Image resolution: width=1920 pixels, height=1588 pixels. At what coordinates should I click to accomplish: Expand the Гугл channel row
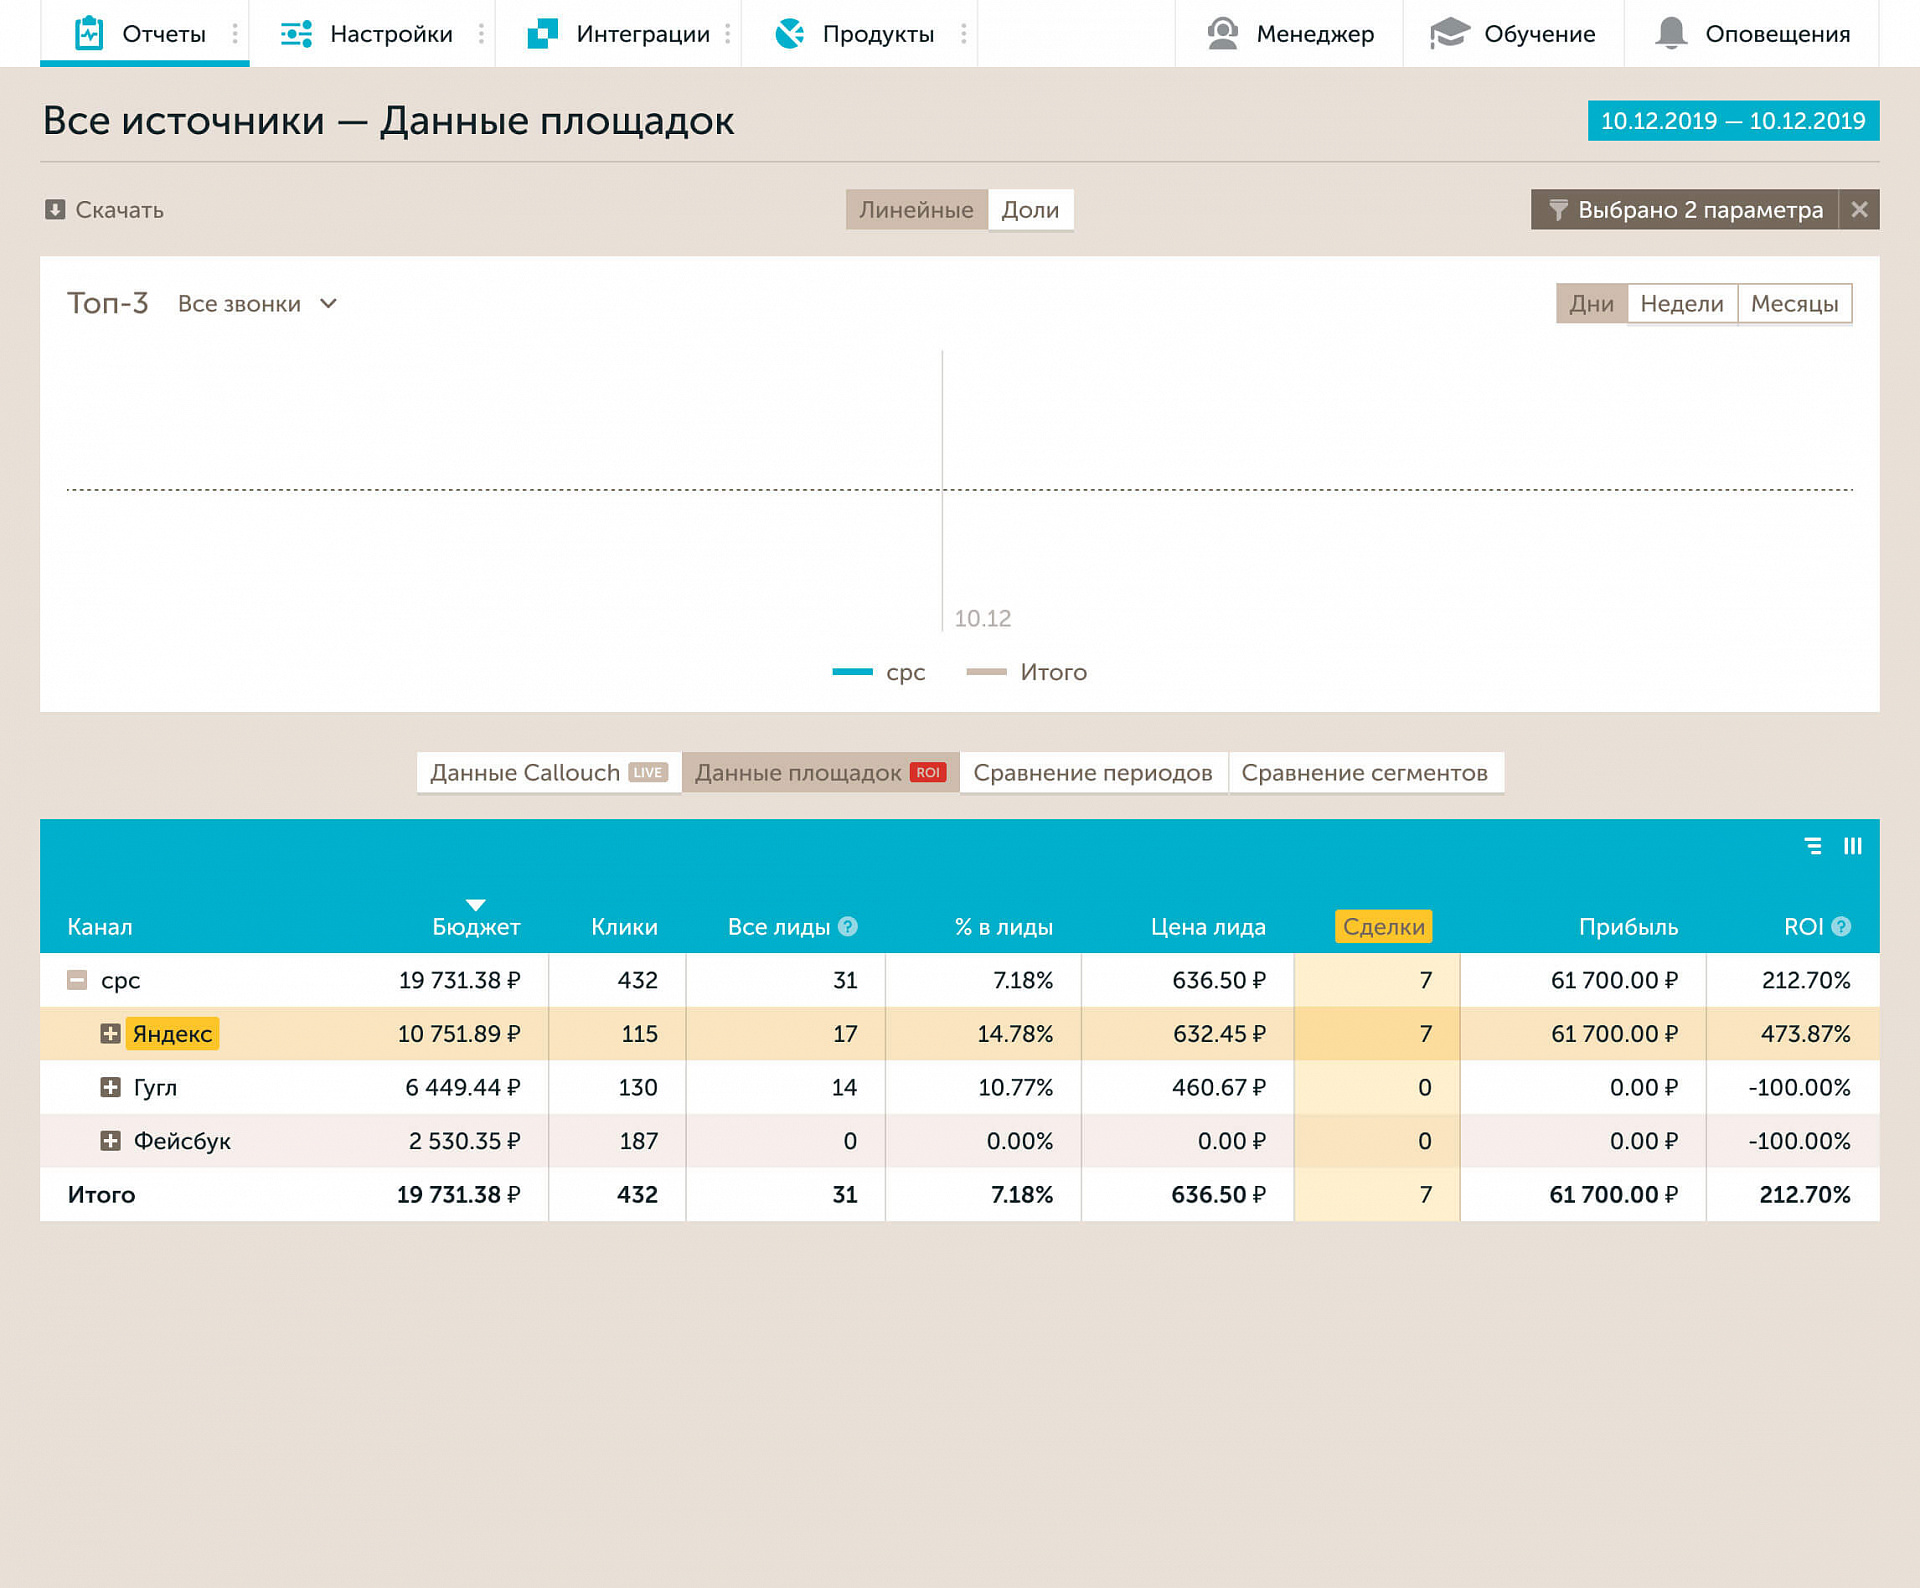click(110, 1087)
